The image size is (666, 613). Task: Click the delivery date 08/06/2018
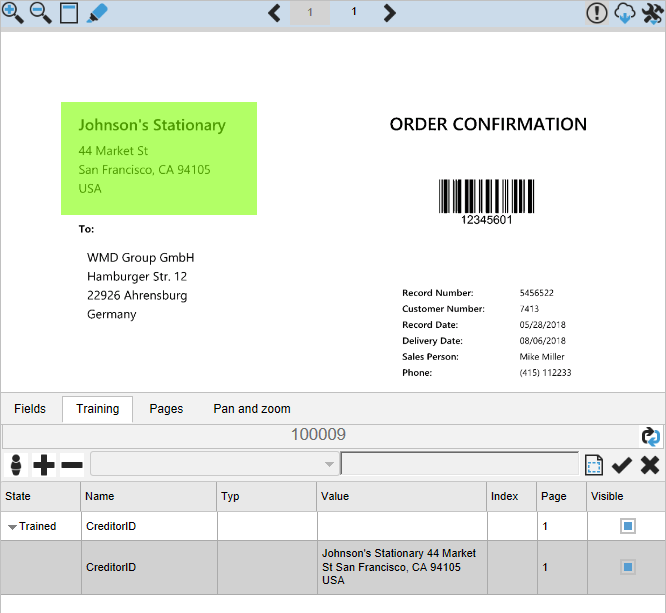click(542, 341)
